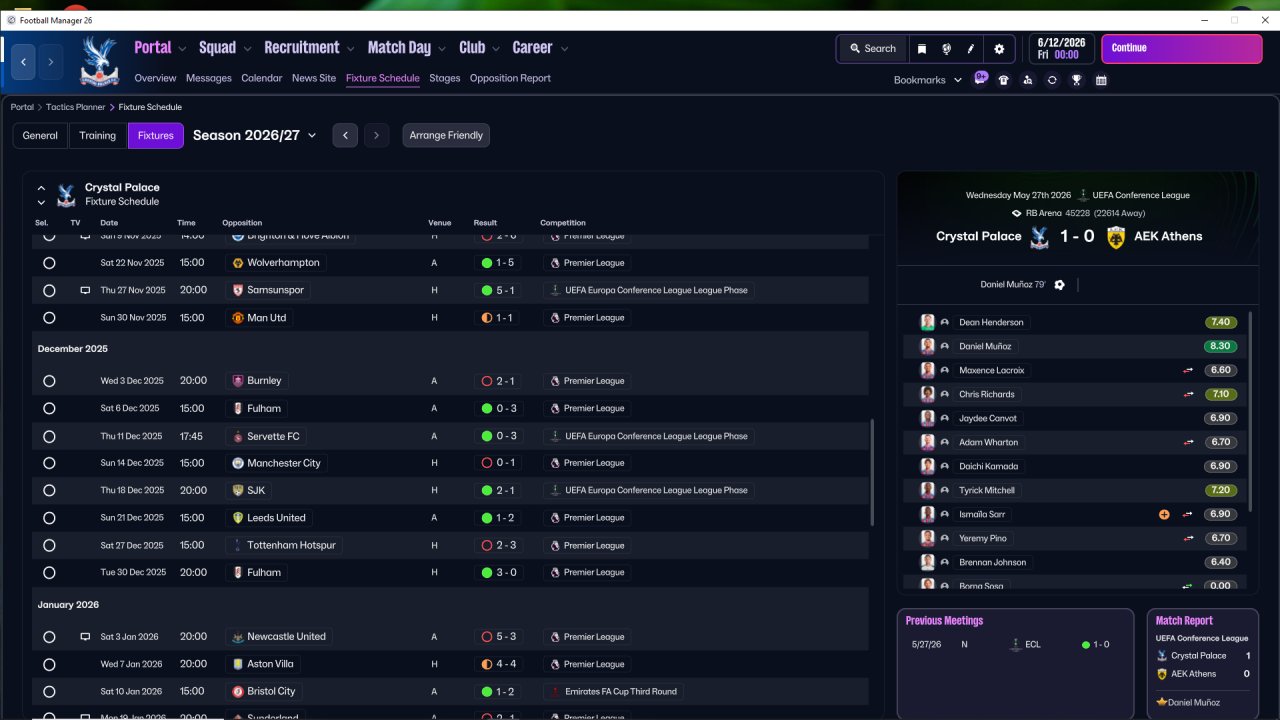Click the Arrange Friendly button
This screenshot has height=720, width=1280.
pos(446,135)
